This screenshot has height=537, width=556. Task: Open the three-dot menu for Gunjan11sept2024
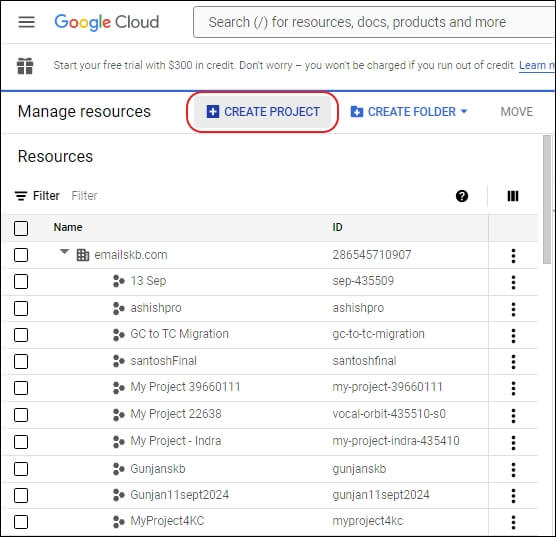tap(513, 496)
